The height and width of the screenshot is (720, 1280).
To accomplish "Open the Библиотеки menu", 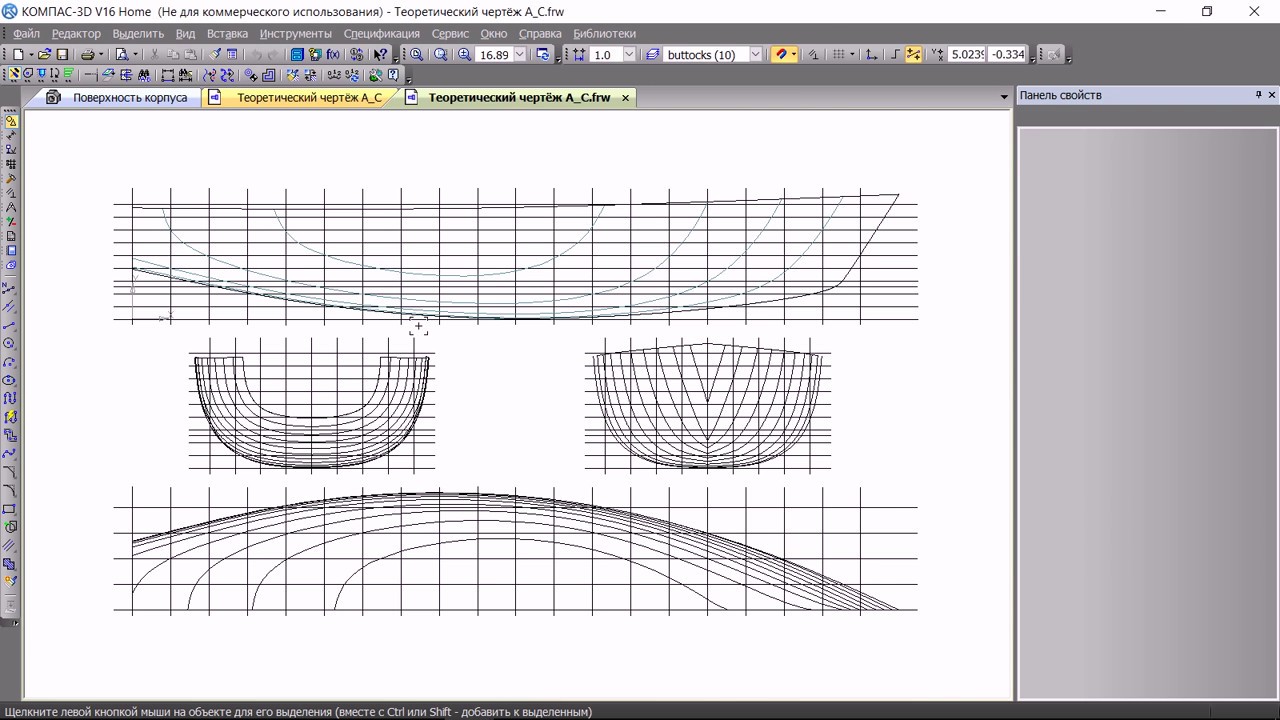I will tap(604, 33).
